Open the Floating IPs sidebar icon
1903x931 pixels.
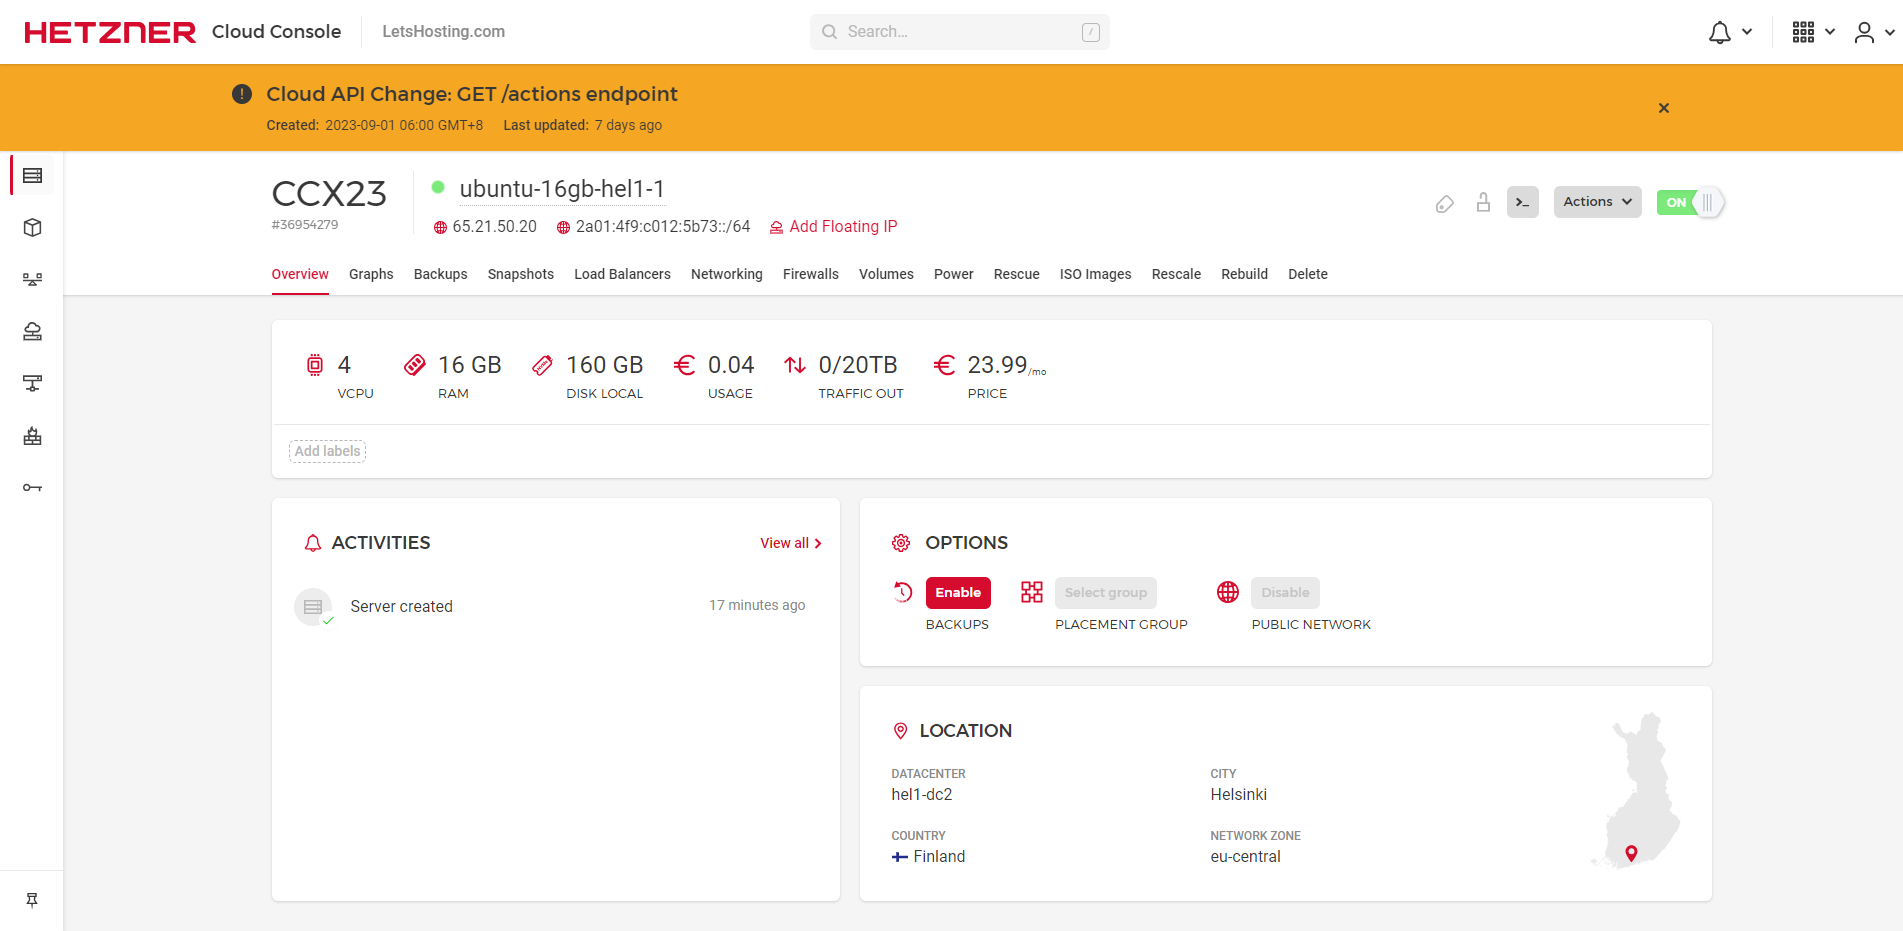[x=32, y=332]
